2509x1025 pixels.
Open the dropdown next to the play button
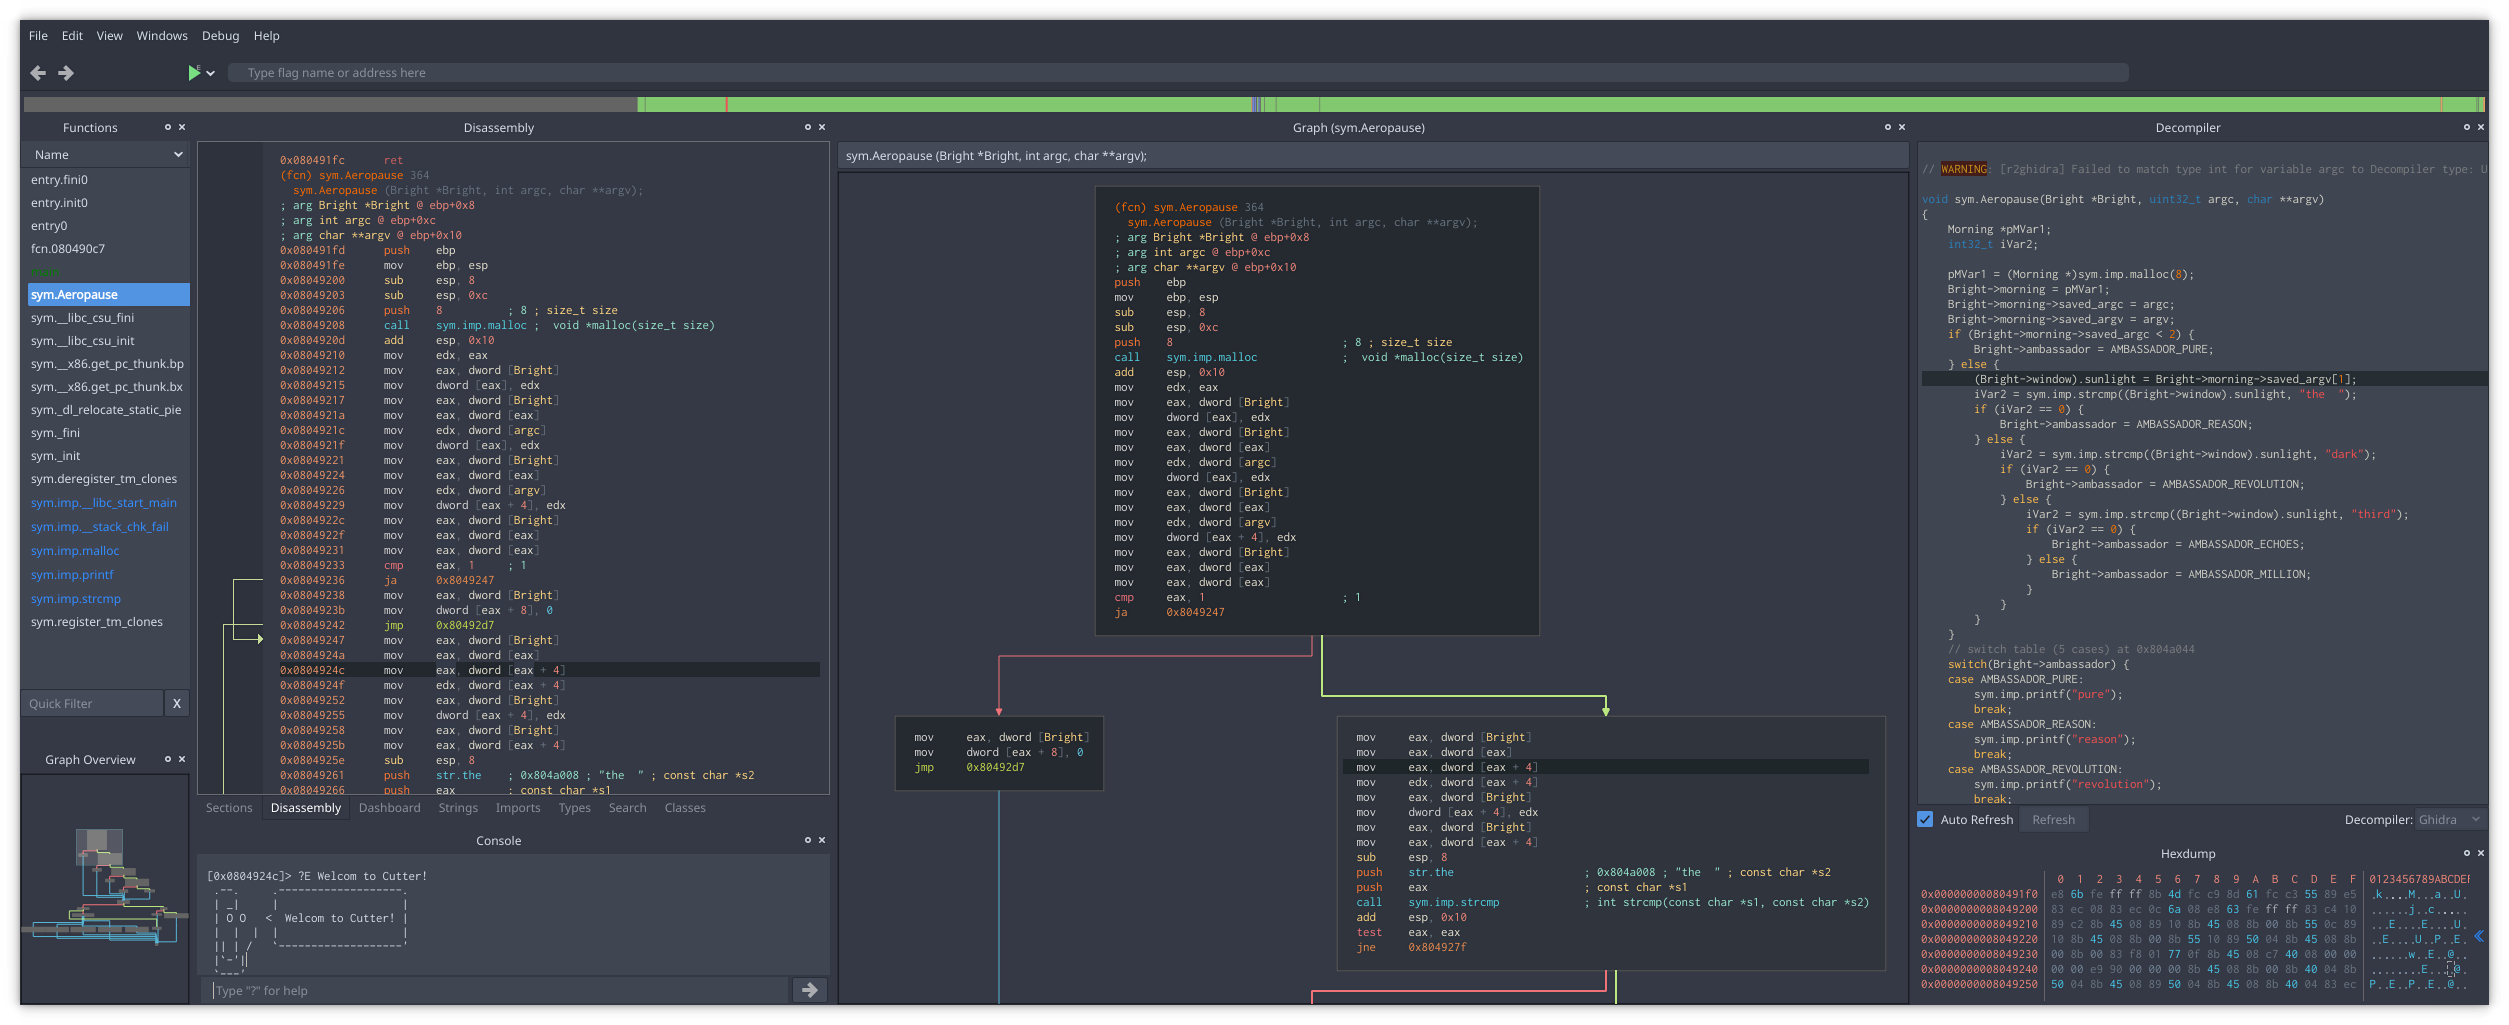[211, 72]
